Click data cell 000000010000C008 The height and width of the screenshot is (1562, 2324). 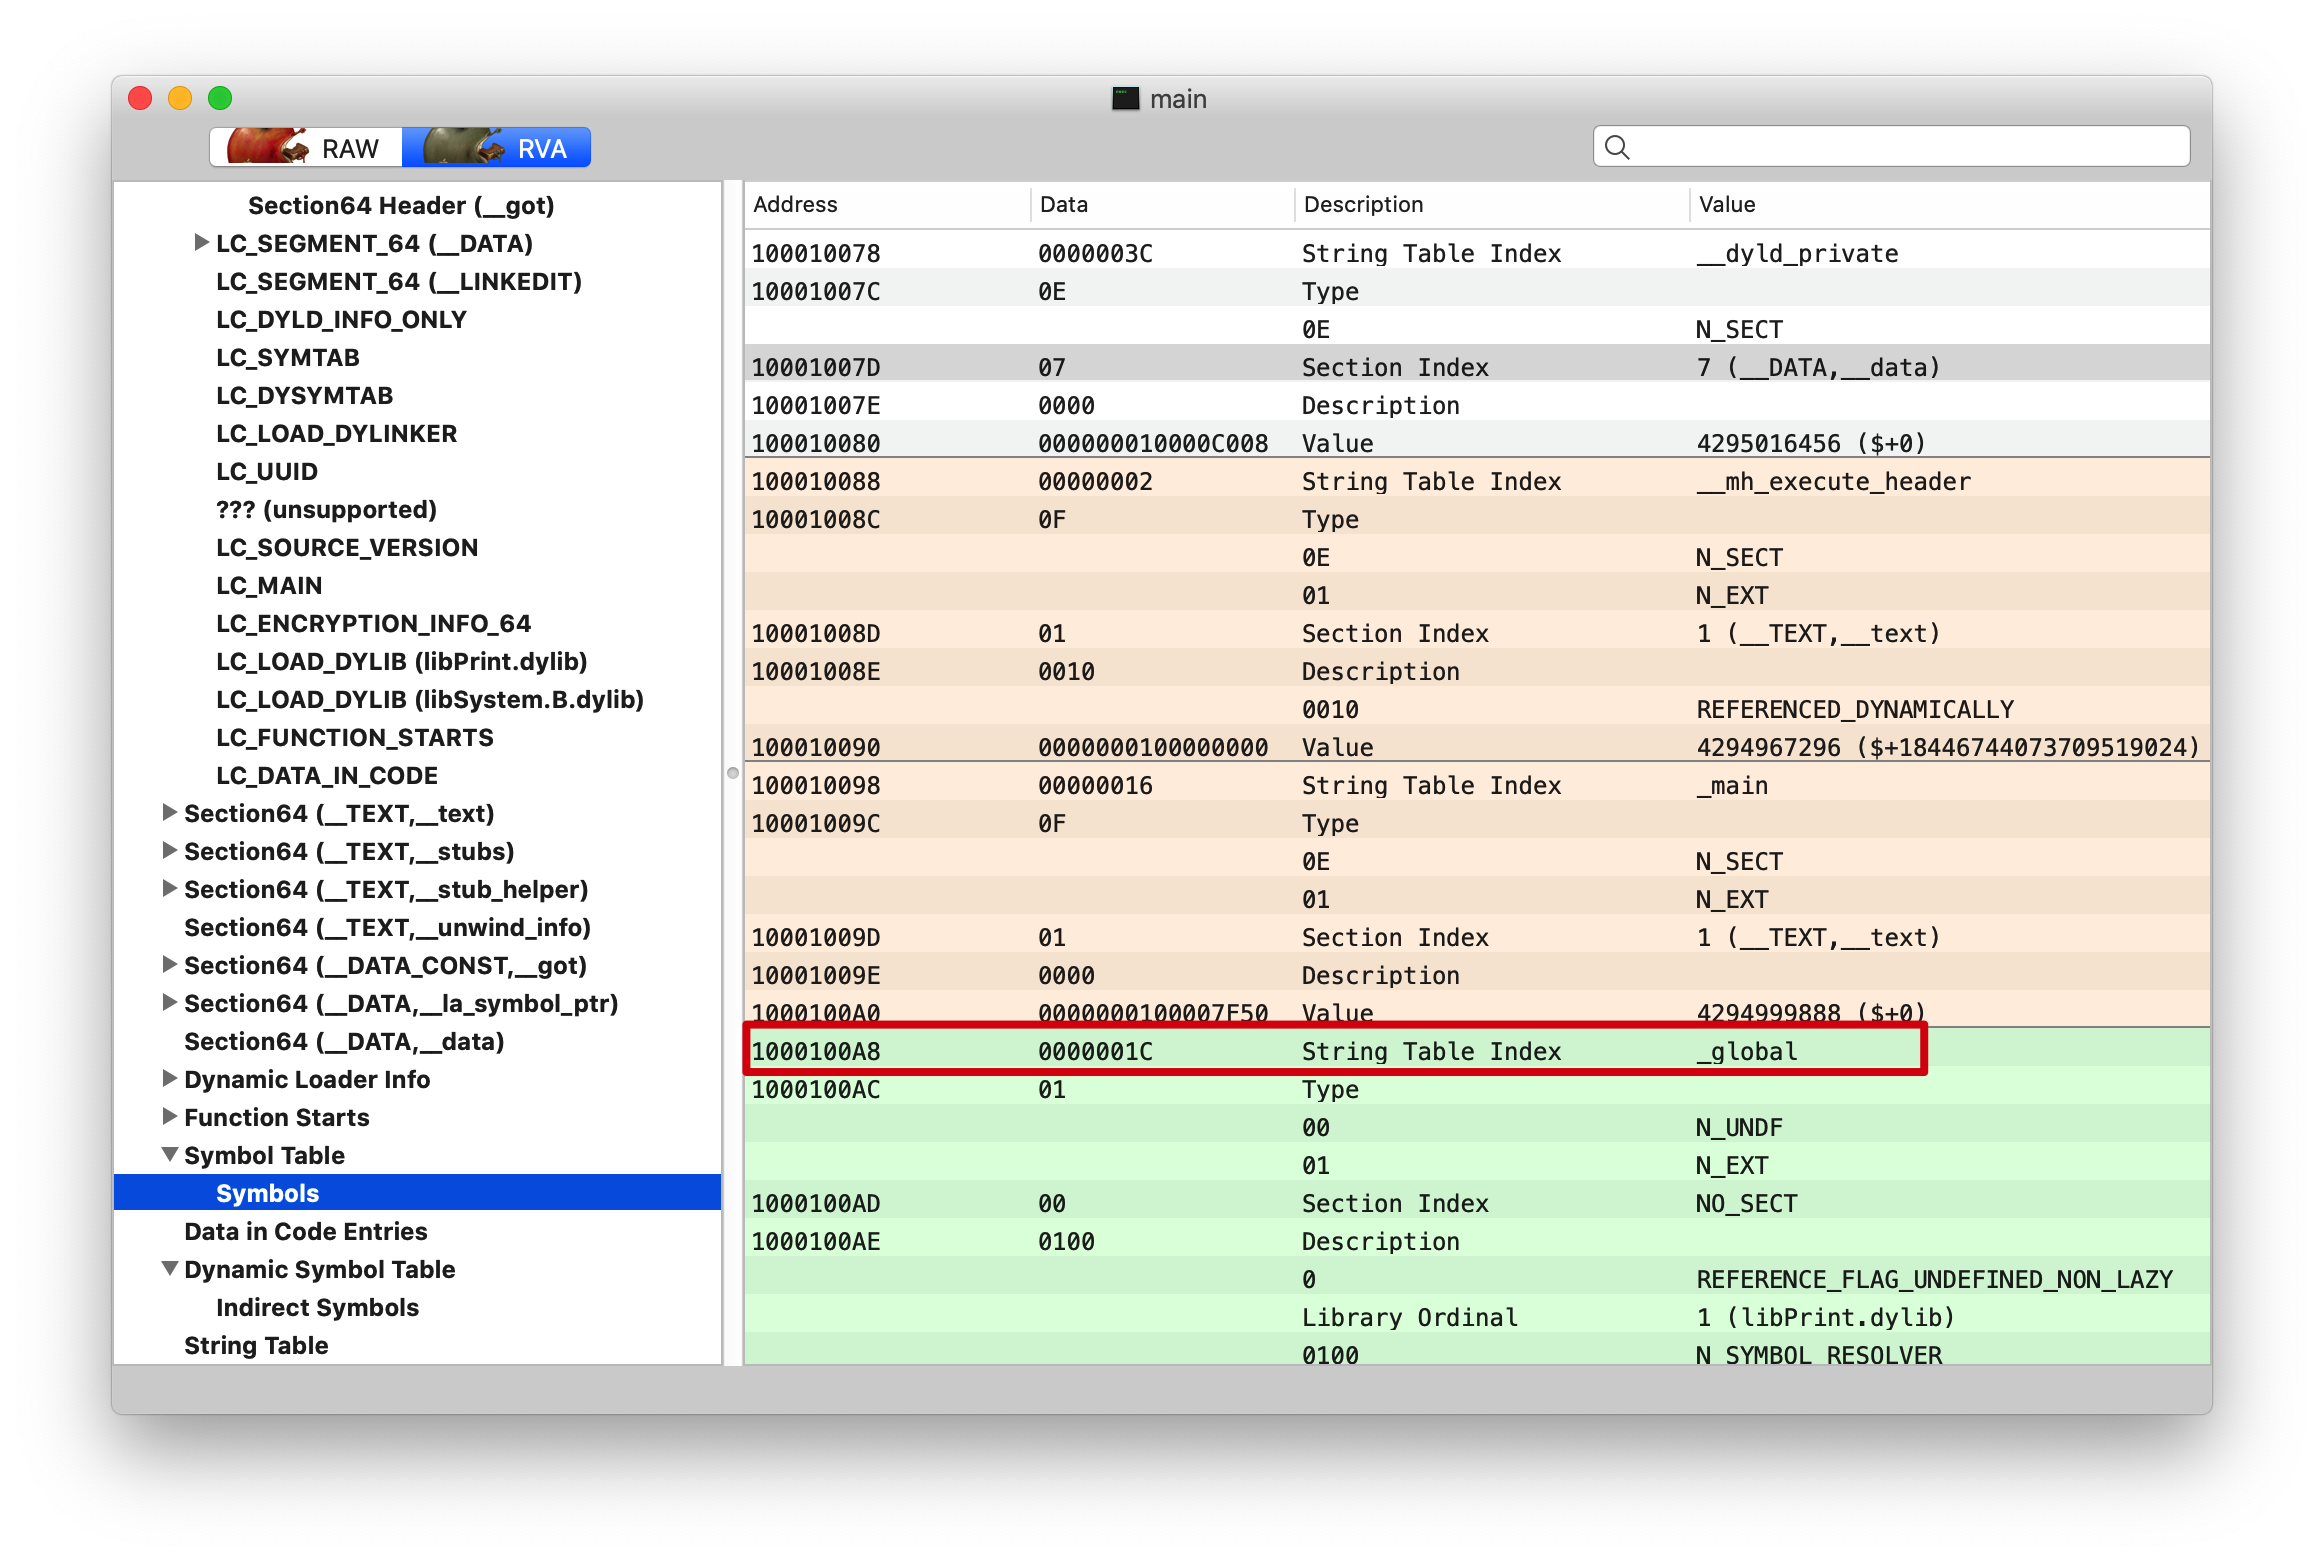click(1153, 443)
